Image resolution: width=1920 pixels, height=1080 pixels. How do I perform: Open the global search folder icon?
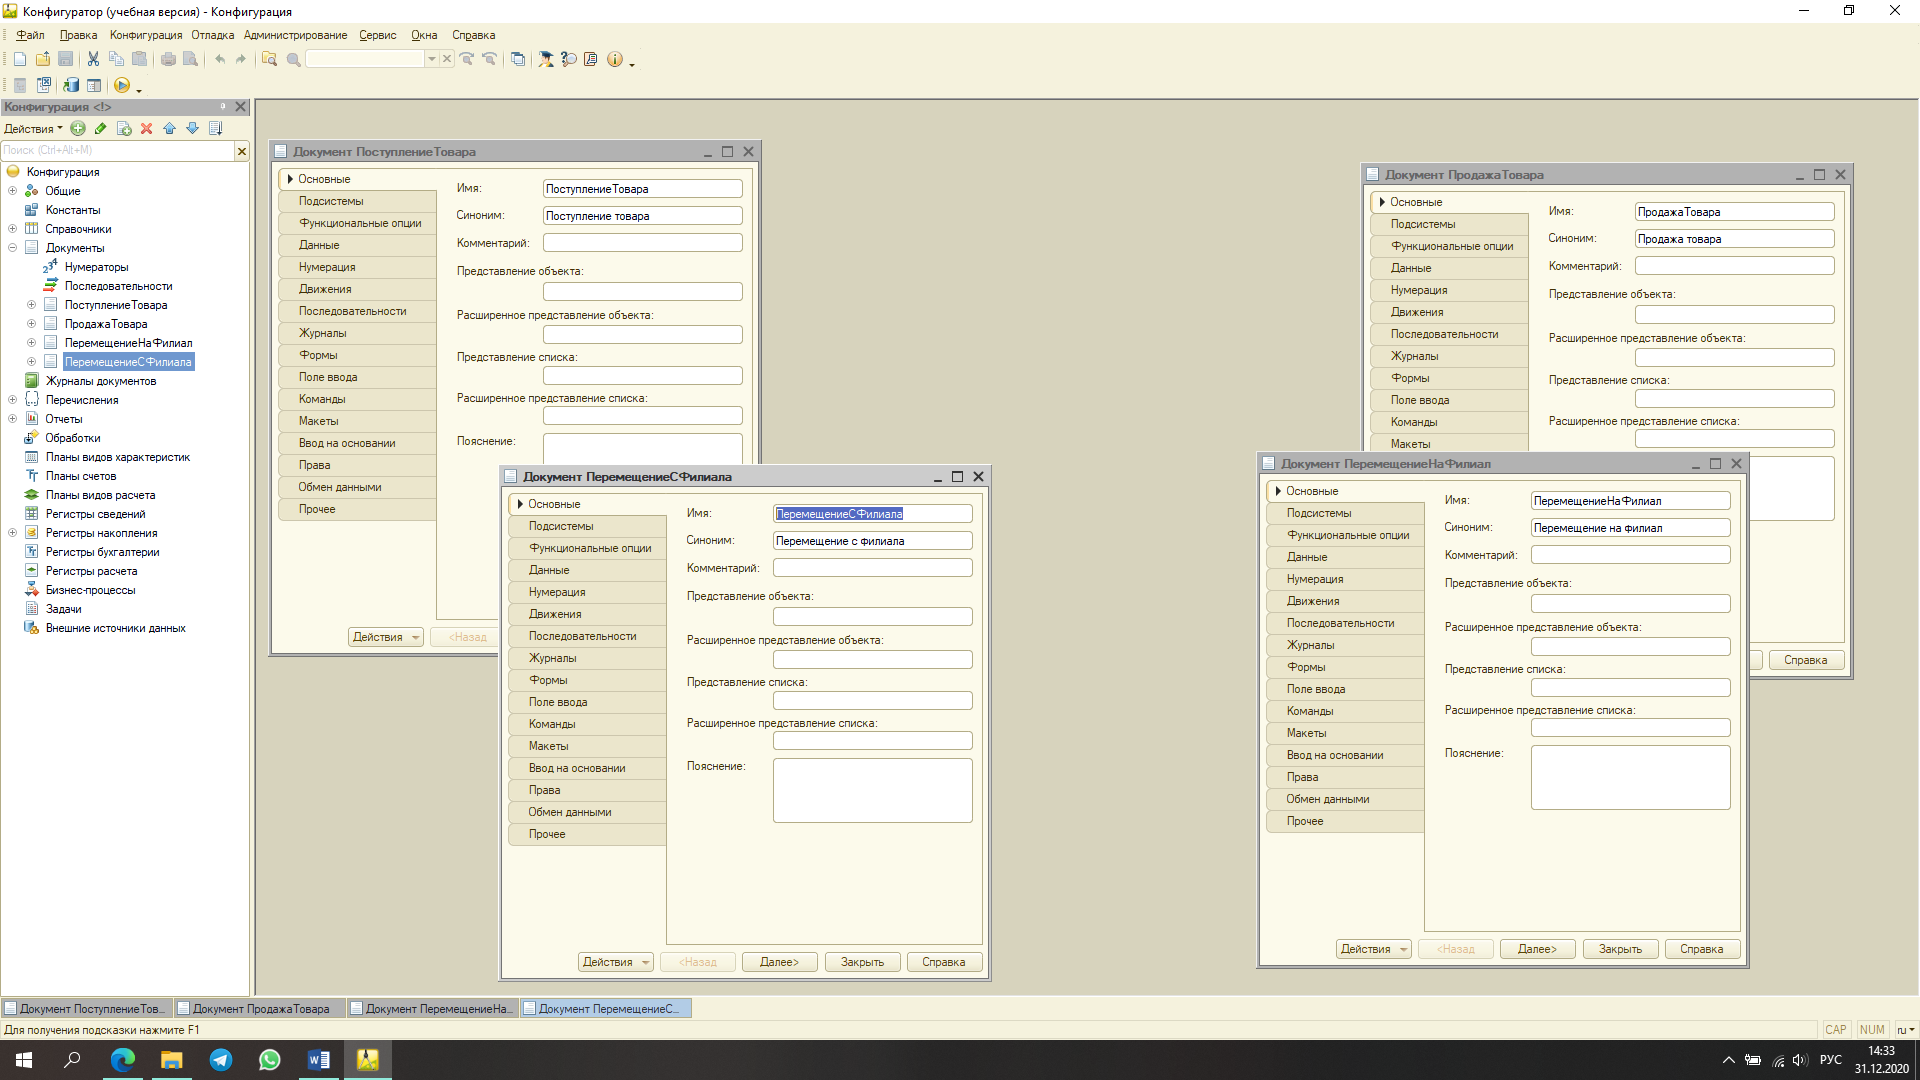(269, 59)
